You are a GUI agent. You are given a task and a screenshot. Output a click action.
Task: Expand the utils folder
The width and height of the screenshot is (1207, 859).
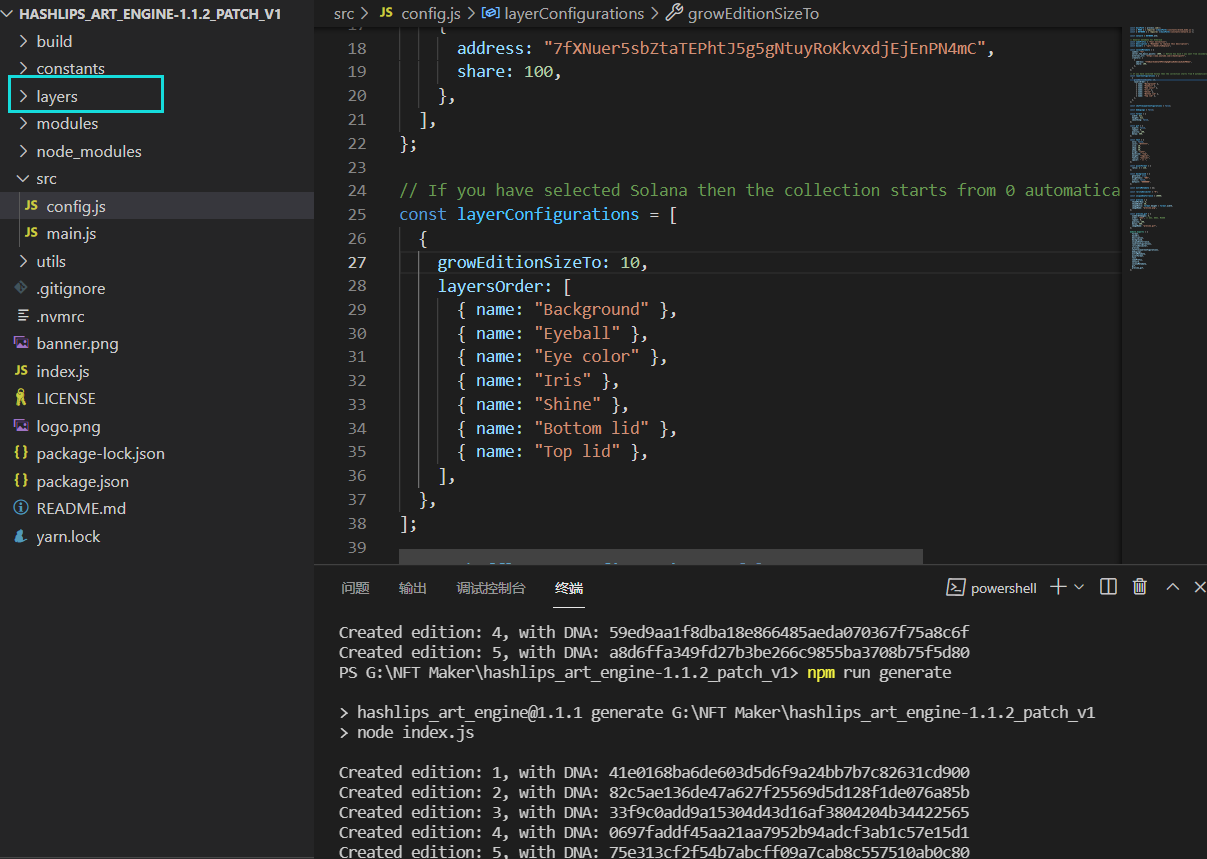(x=51, y=261)
